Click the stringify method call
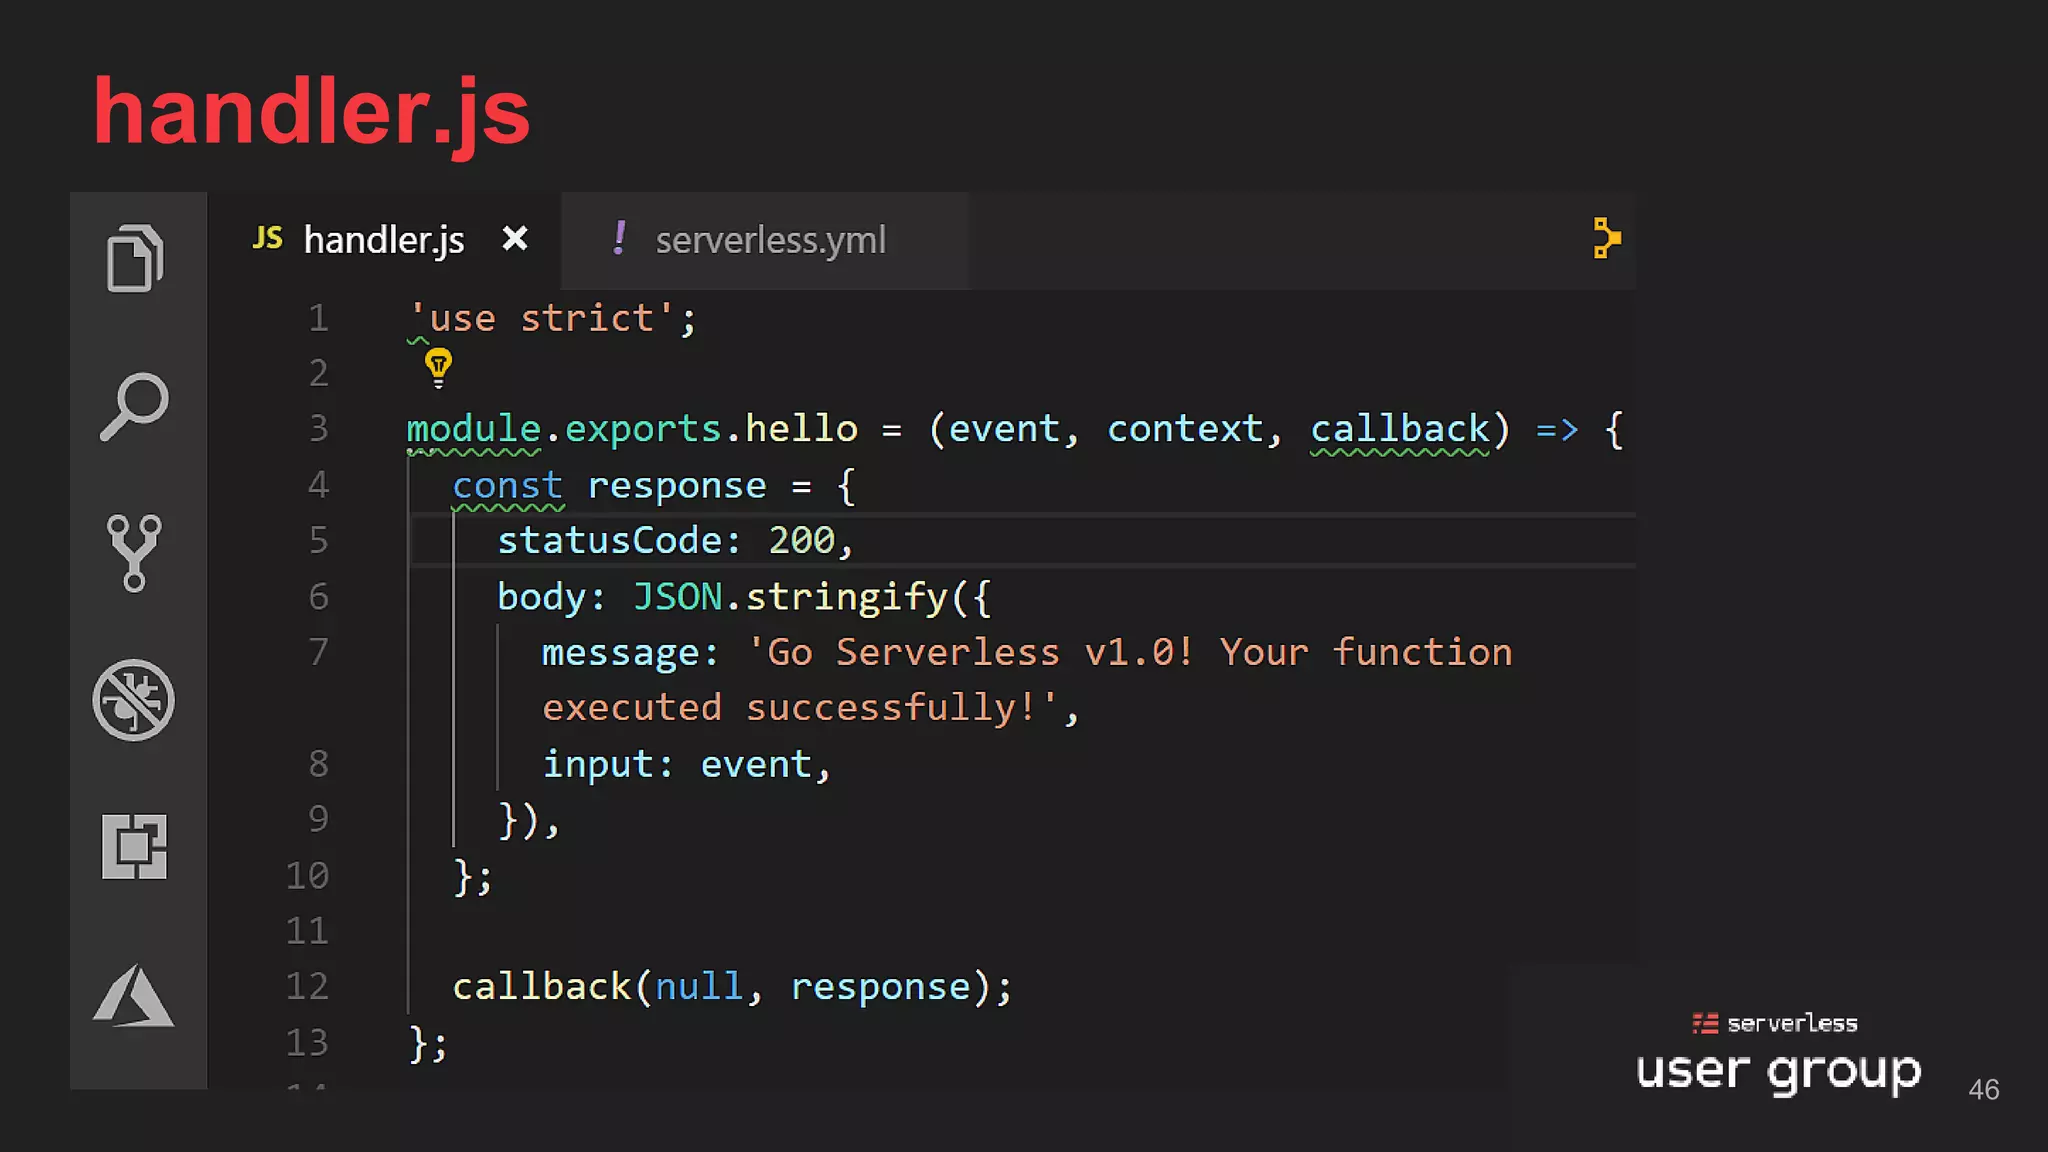Screen dimensions: 2048x1152 pyautogui.click(x=846, y=597)
